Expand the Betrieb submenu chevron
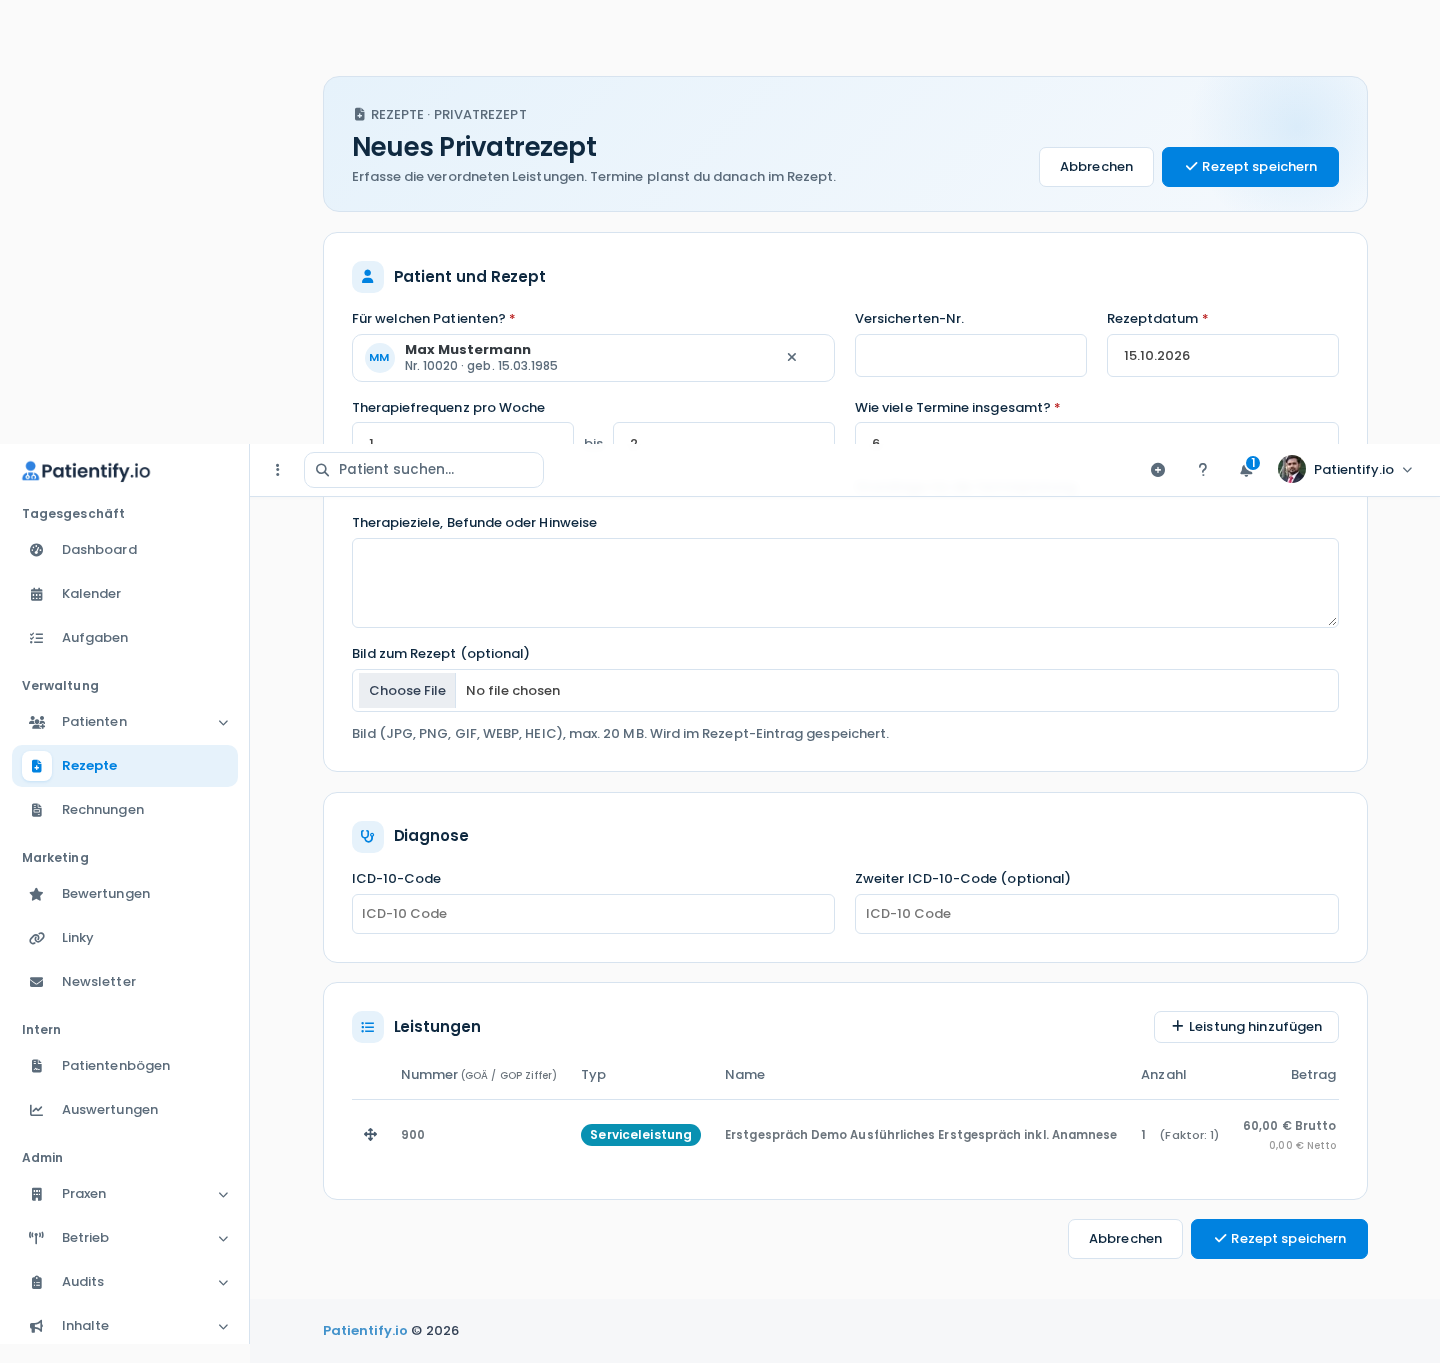Screen dimensions: 1440x1363 click(x=224, y=1238)
